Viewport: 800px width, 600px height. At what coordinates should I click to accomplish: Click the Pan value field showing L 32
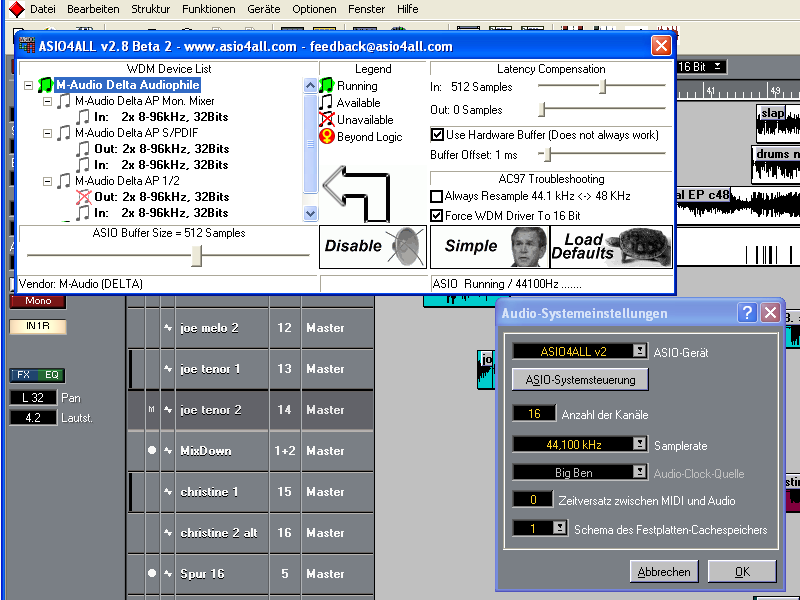(x=33, y=397)
